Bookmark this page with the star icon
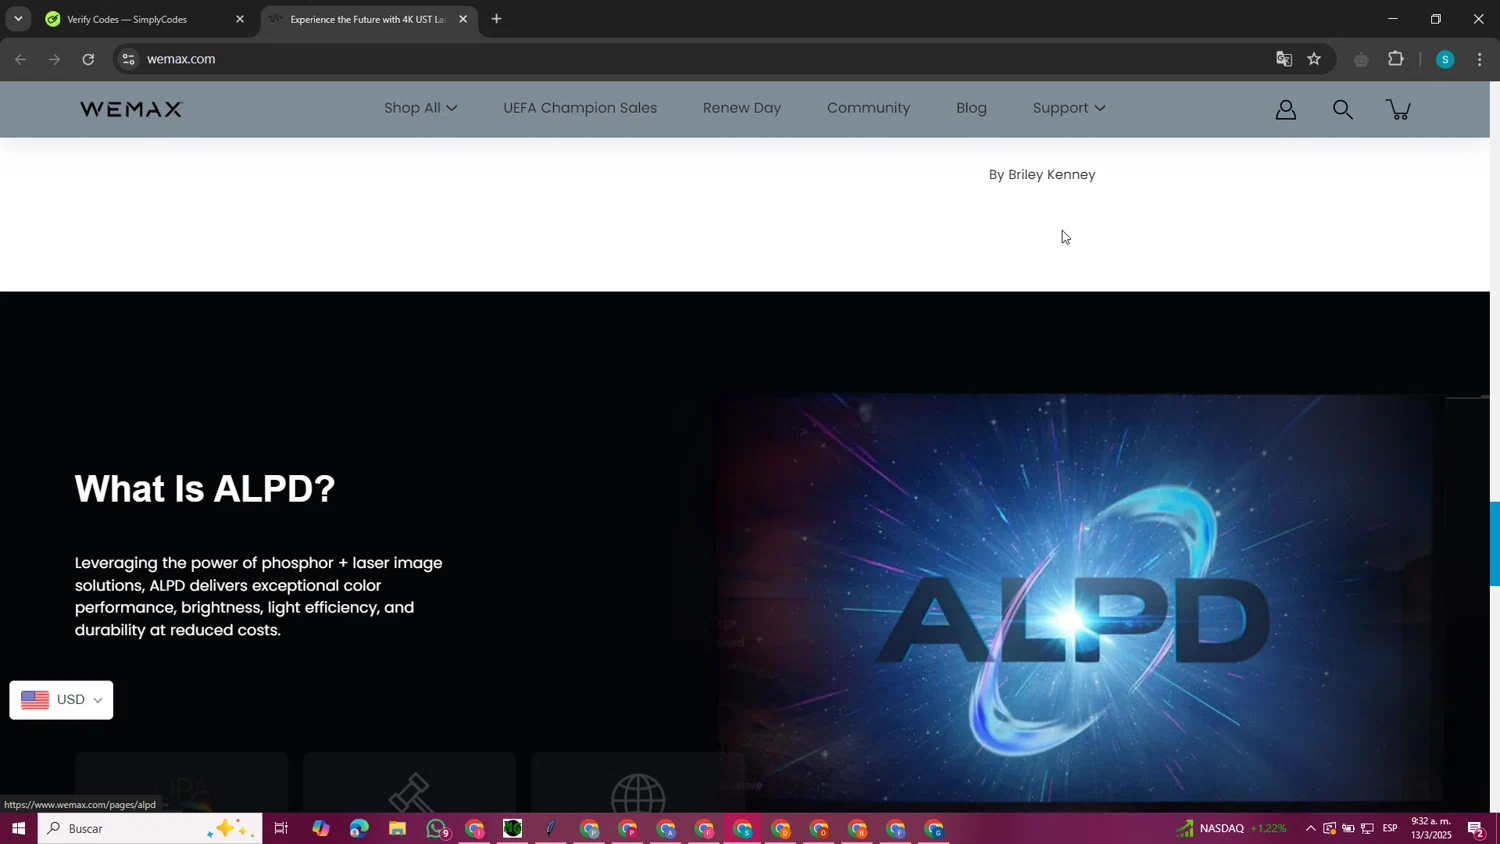Screen dimensions: 1500x844 [x=1314, y=59]
